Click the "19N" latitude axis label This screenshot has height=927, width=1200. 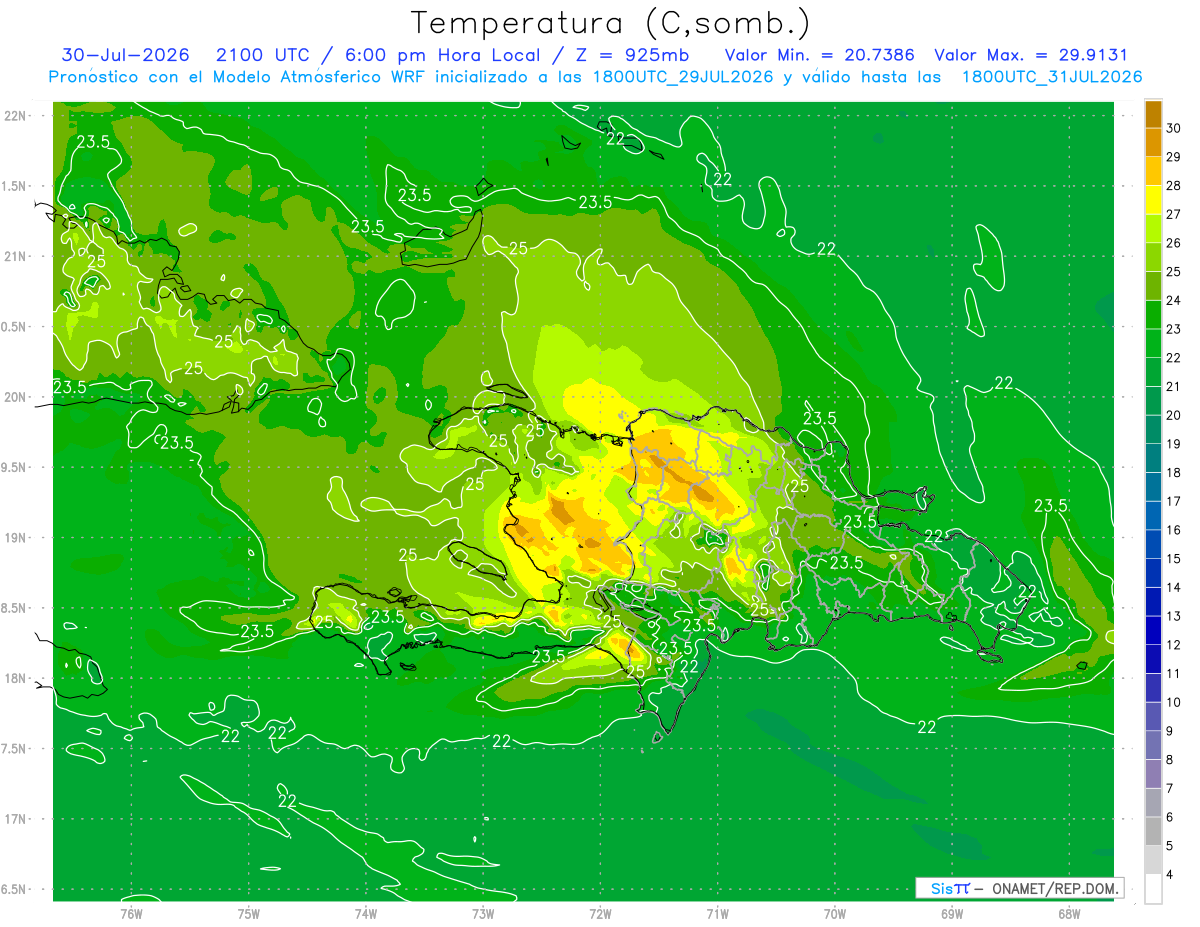(x=17, y=537)
